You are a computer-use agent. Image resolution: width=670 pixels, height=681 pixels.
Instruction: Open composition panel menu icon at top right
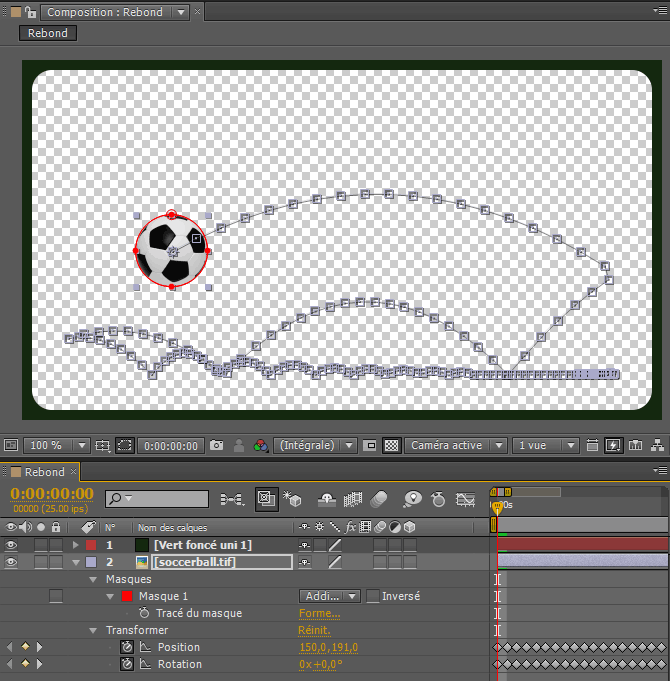pos(660,10)
